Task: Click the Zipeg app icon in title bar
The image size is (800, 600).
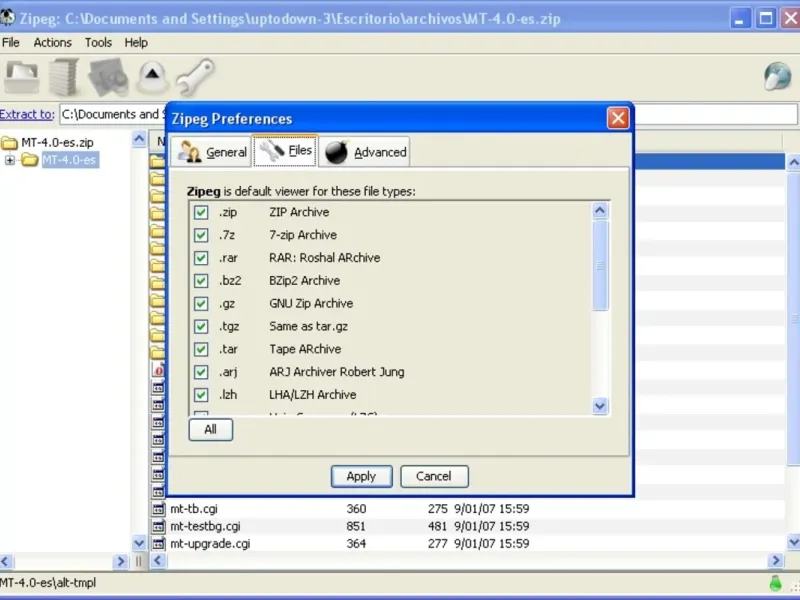Action: 7,18
